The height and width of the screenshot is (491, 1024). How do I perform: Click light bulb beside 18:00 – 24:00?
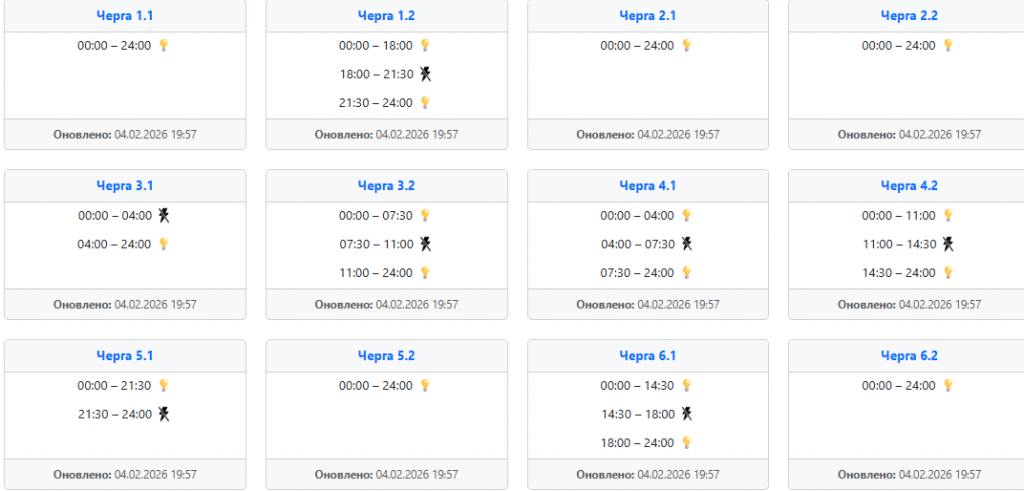point(686,443)
